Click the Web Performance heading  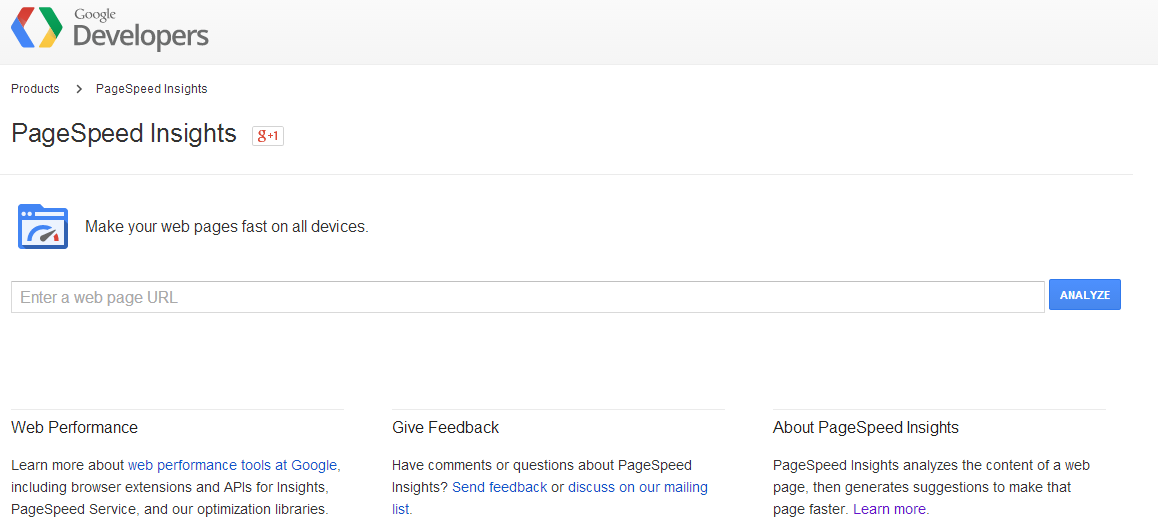tap(75, 428)
